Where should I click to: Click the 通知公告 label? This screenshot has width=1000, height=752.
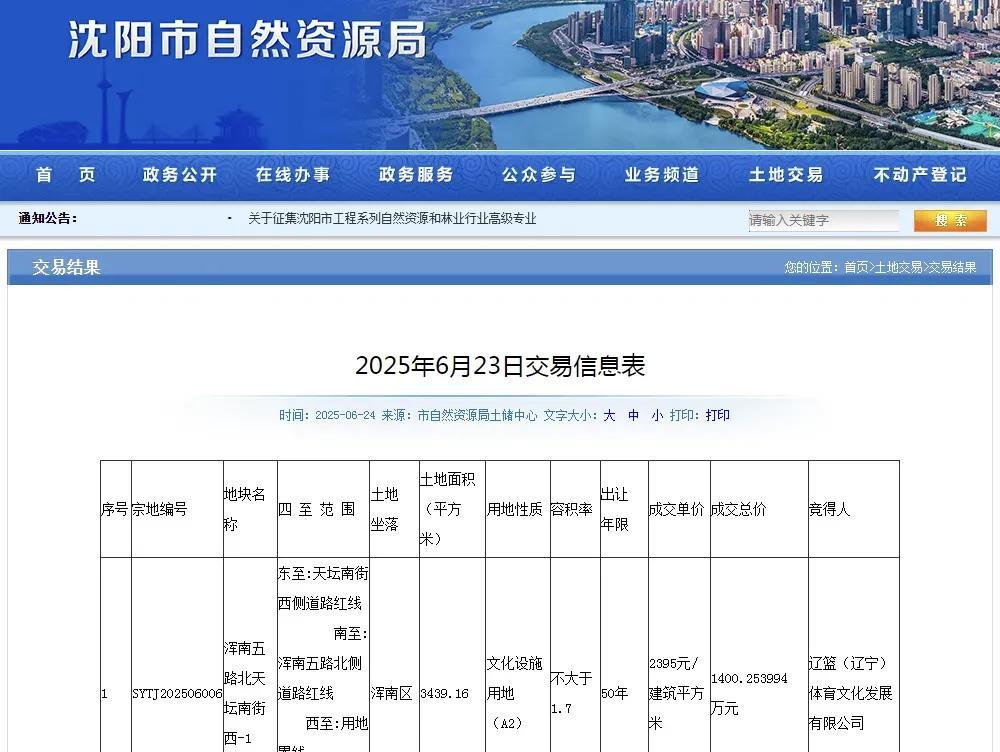[48, 219]
